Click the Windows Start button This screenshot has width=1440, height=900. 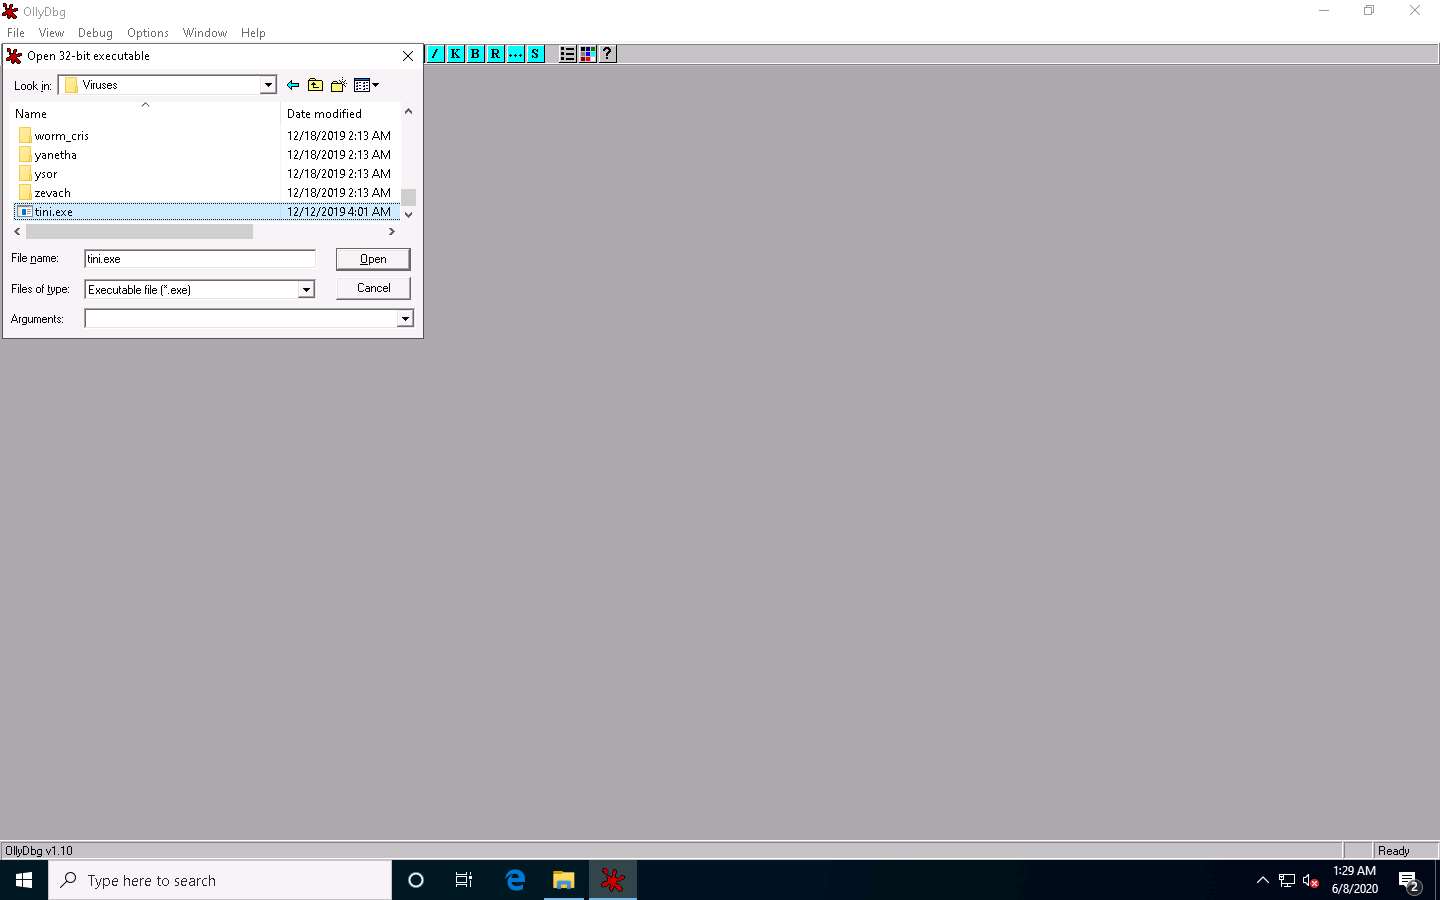tap(24, 880)
